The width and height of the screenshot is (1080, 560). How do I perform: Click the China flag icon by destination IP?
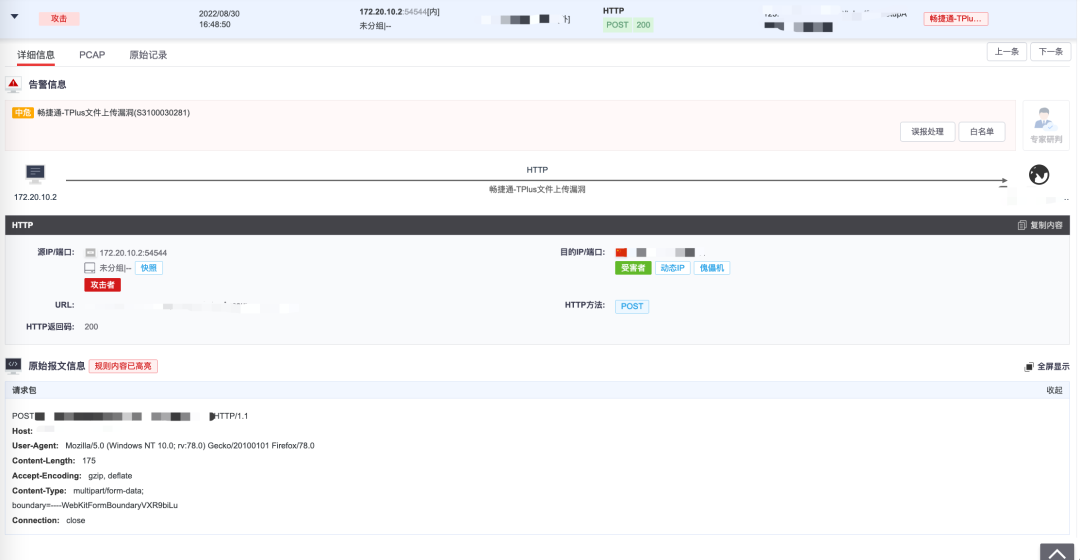(x=621, y=253)
